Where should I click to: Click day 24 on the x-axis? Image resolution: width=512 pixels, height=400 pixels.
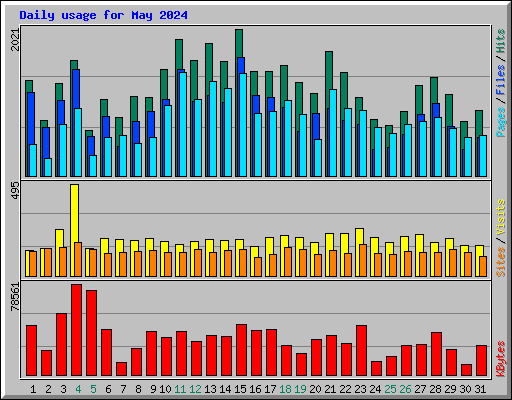[x=375, y=389]
